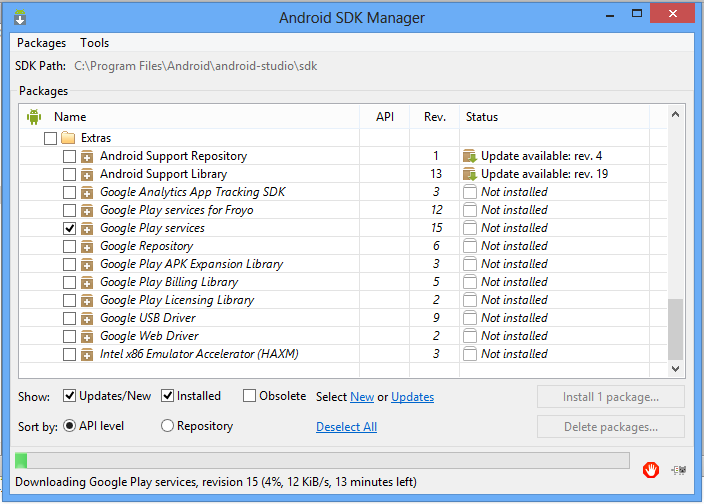Click package icon for Android Support Repository

[x=87, y=156]
